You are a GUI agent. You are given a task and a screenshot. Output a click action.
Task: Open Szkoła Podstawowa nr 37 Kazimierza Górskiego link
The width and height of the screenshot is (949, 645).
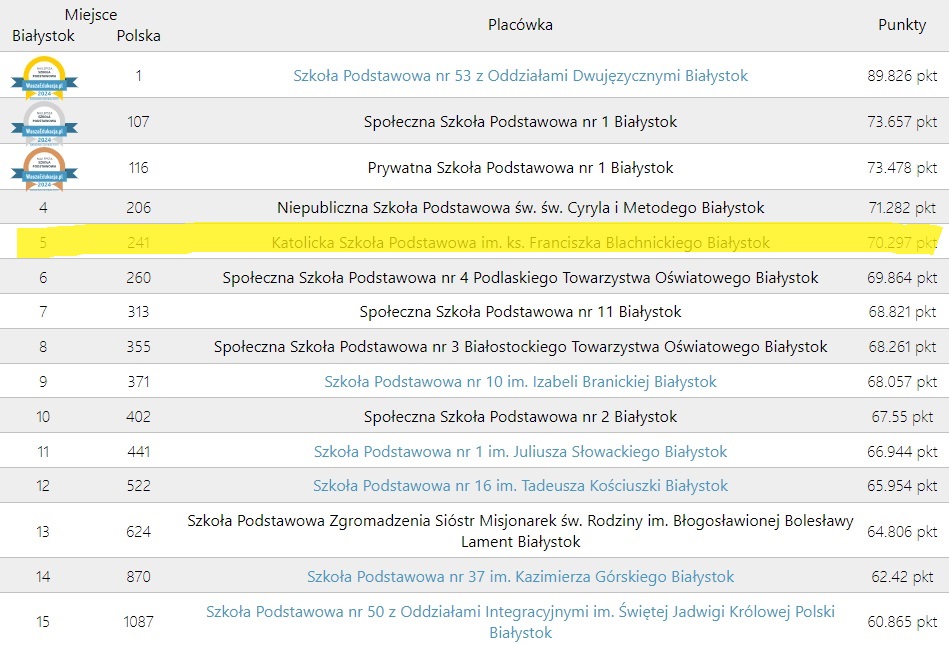(520, 577)
